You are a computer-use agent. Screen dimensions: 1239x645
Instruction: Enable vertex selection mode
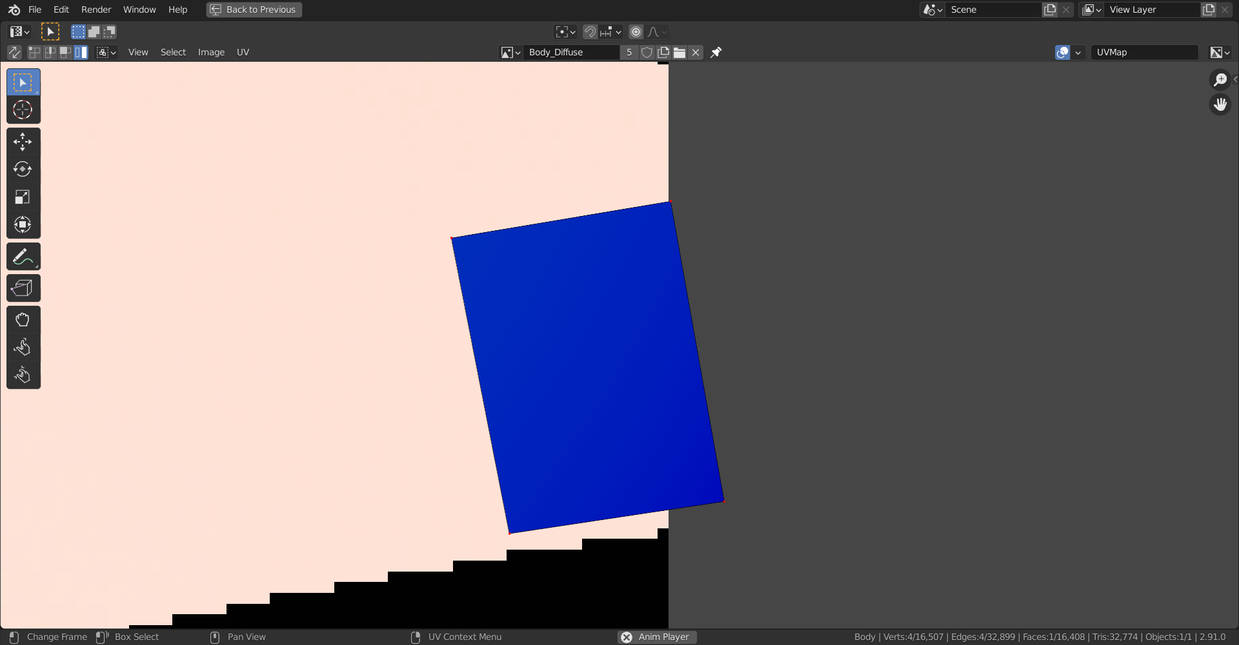click(34, 52)
